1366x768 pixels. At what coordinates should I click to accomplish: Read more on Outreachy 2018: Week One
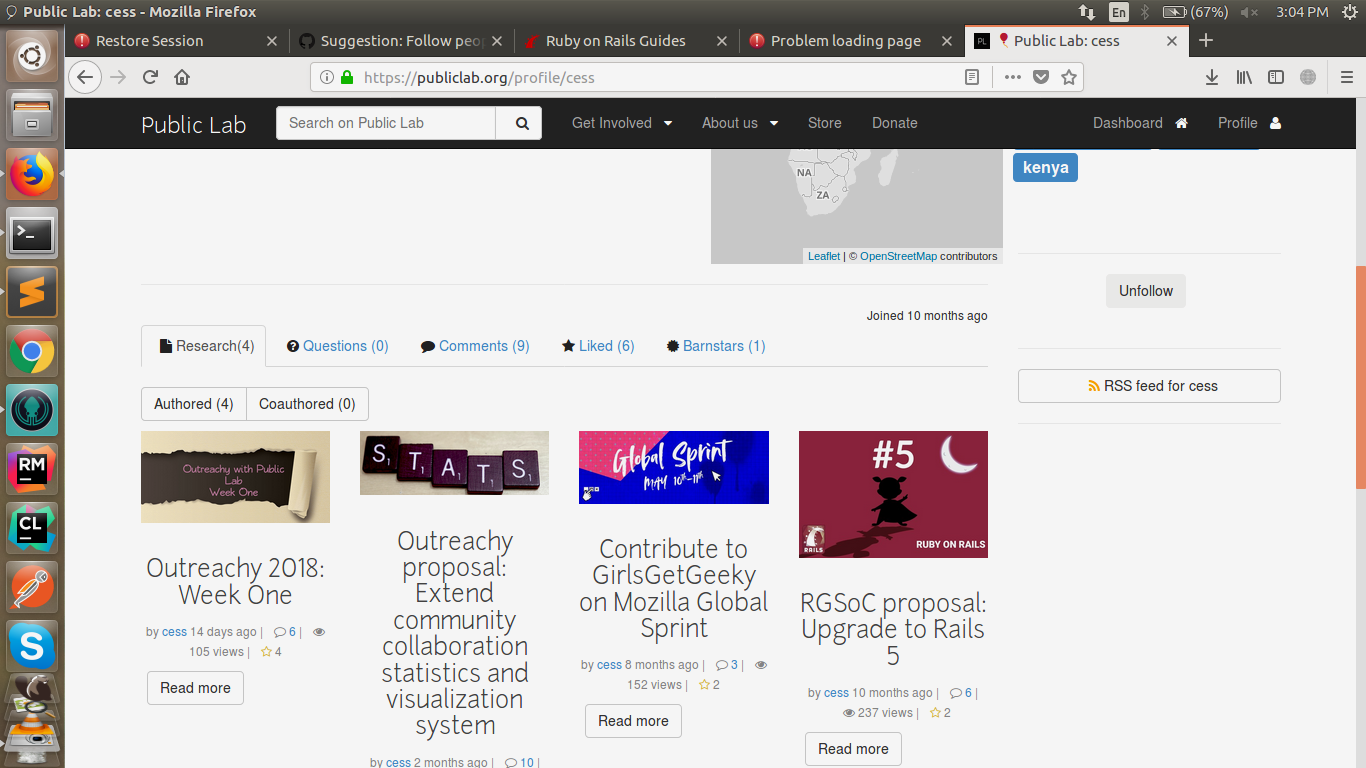[195, 688]
